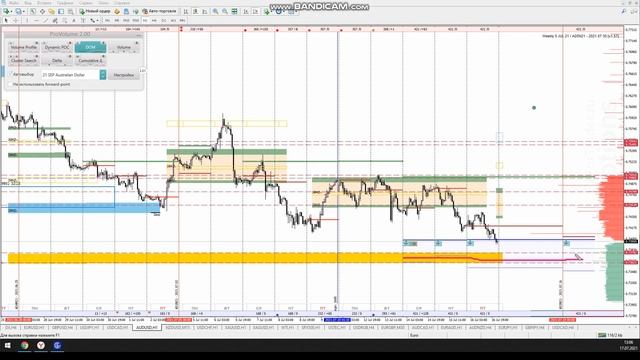Select the H4 timeframe button
The width and height of the screenshot is (640, 360).
click(154, 20)
